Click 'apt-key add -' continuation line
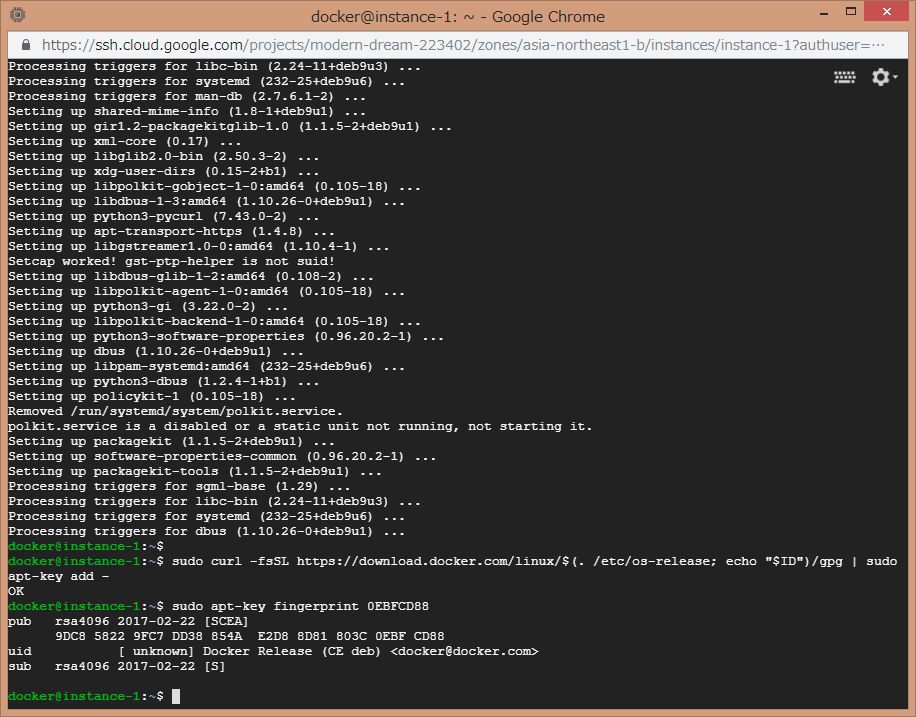The image size is (916, 717). (58, 576)
